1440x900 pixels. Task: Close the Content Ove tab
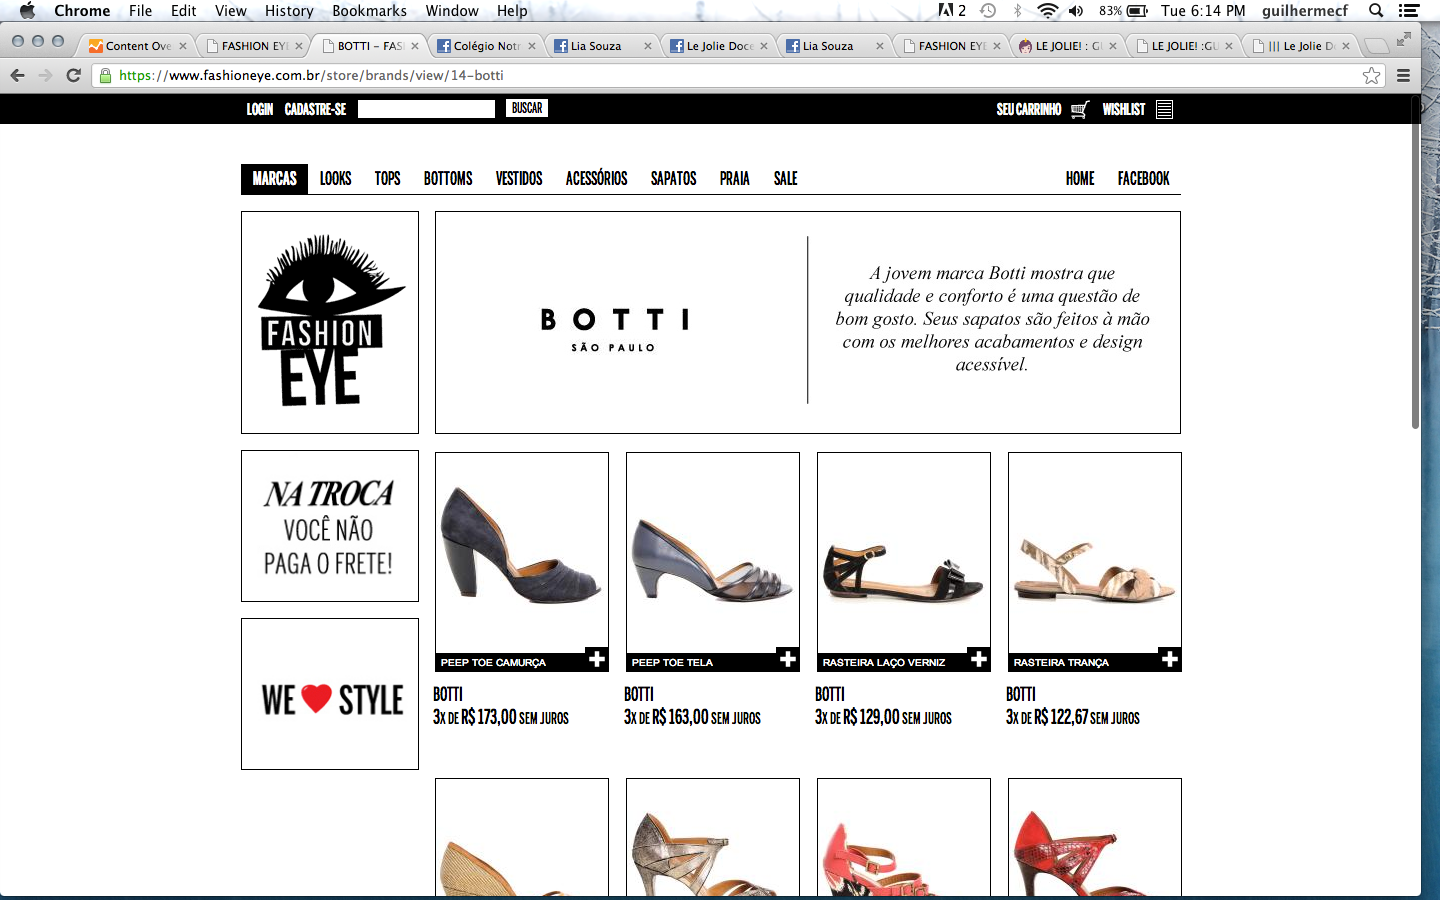183,46
